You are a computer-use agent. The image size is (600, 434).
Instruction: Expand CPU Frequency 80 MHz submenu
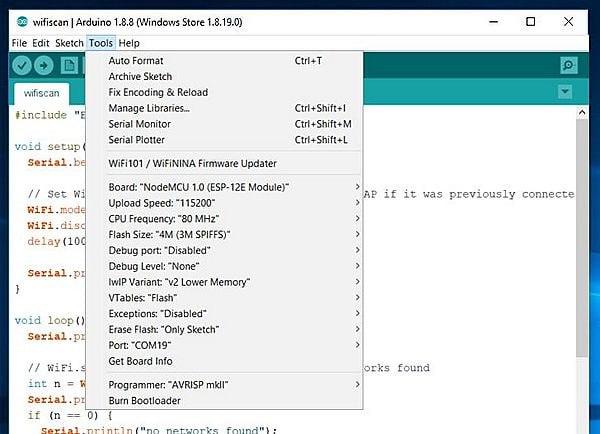click(x=225, y=219)
